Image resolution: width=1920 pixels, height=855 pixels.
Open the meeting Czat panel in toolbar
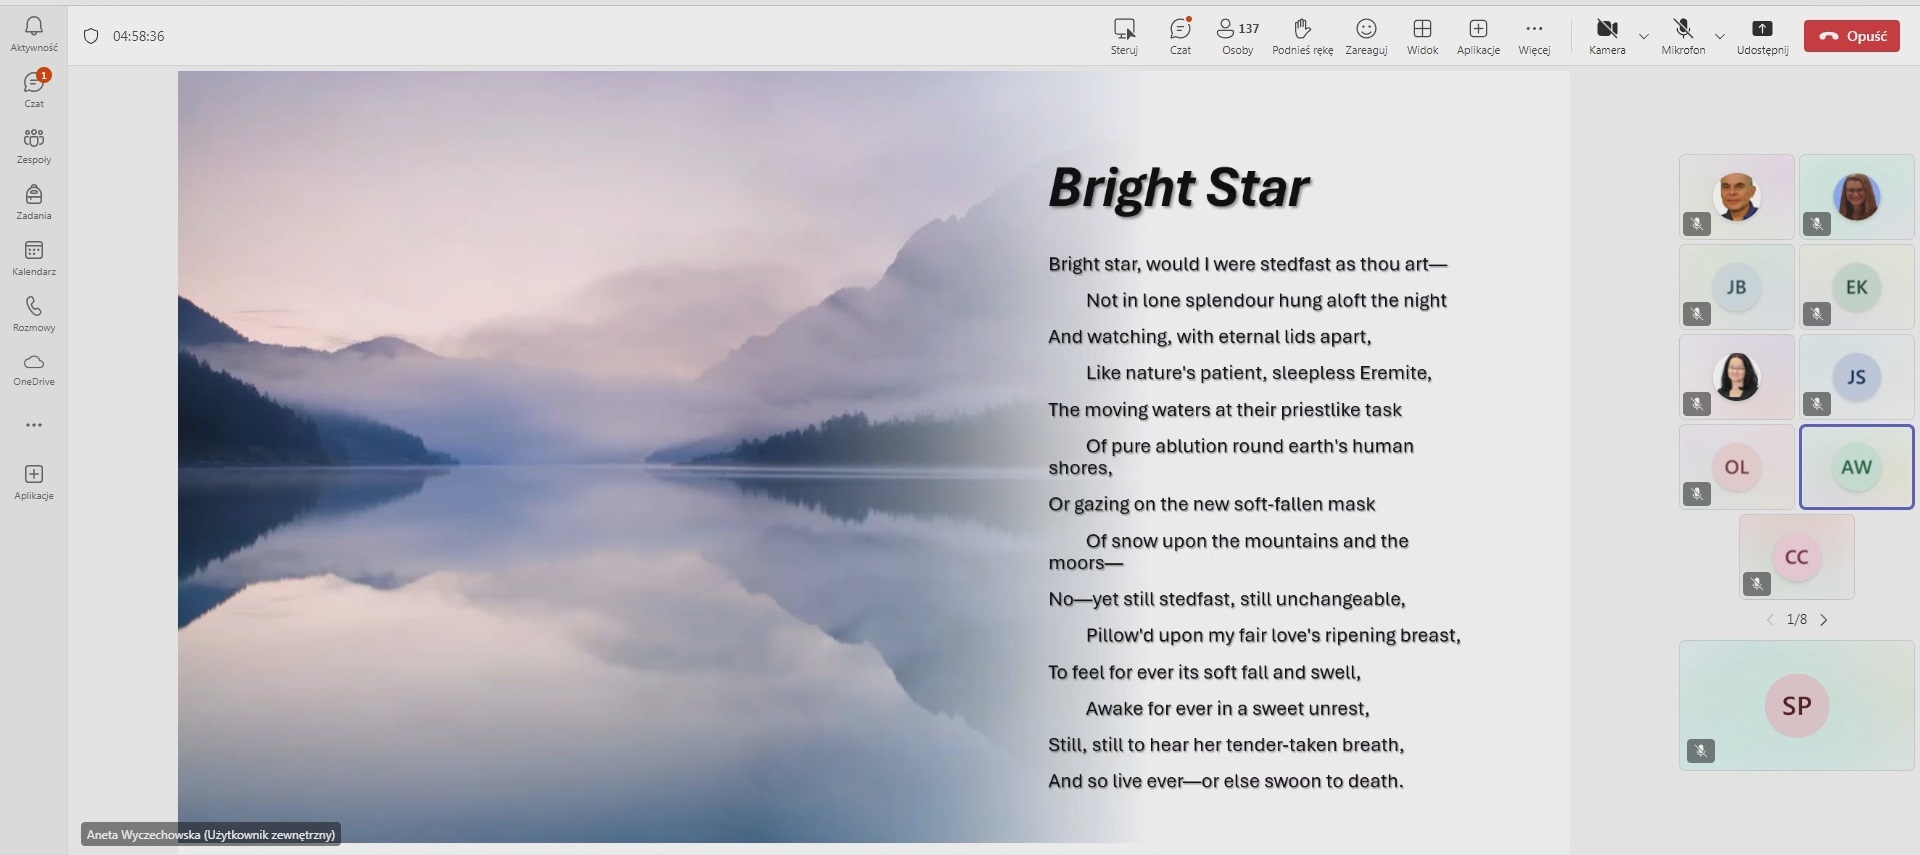click(x=1180, y=36)
